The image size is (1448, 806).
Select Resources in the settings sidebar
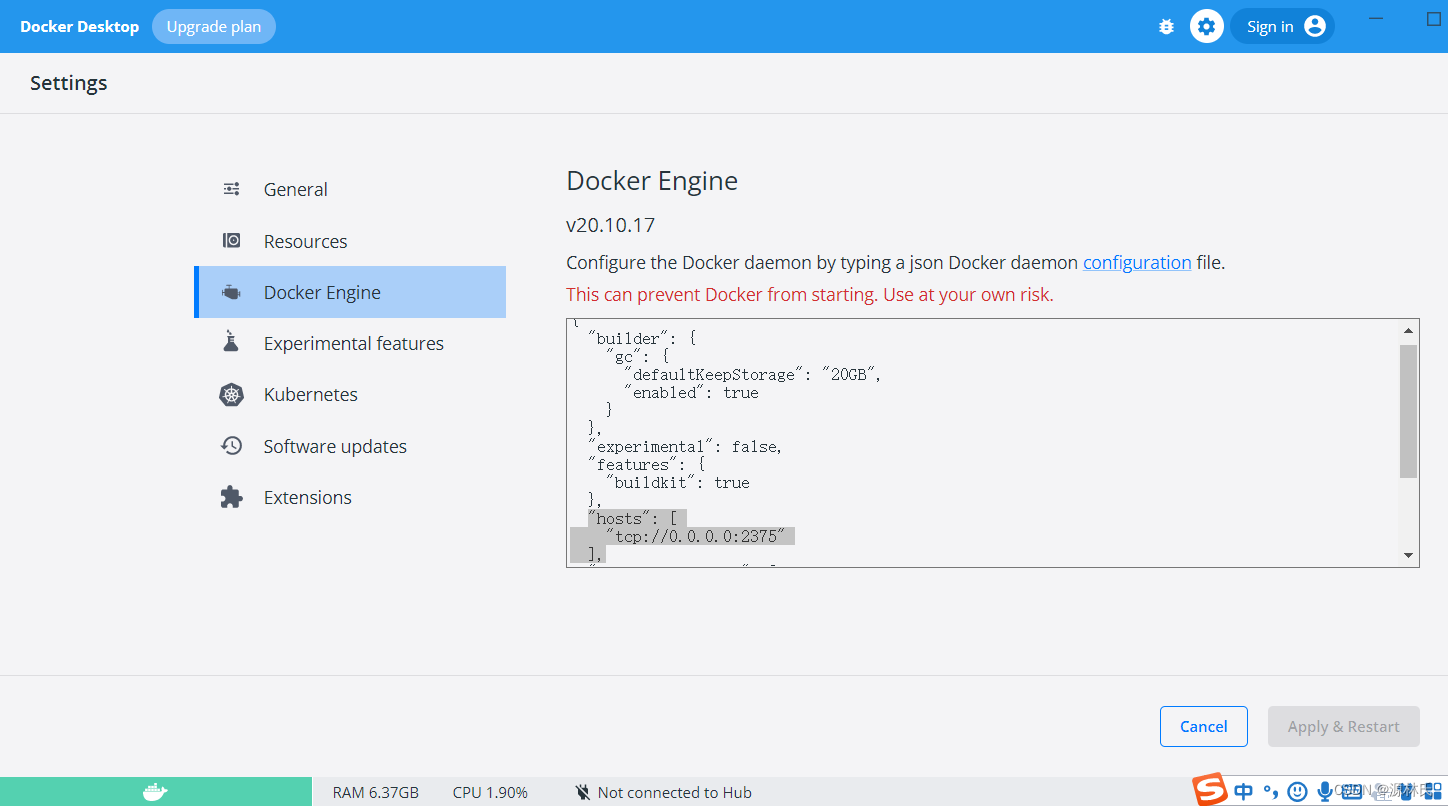click(305, 241)
